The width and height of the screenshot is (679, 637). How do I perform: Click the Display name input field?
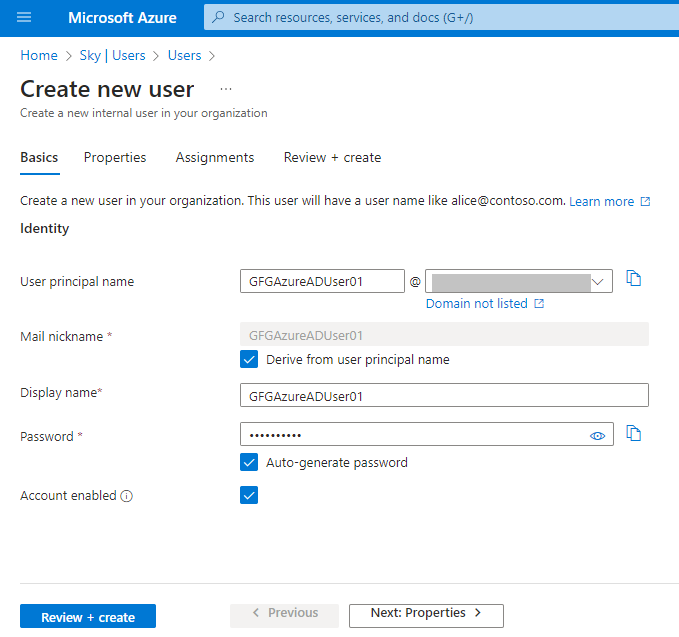coord(444,395)
